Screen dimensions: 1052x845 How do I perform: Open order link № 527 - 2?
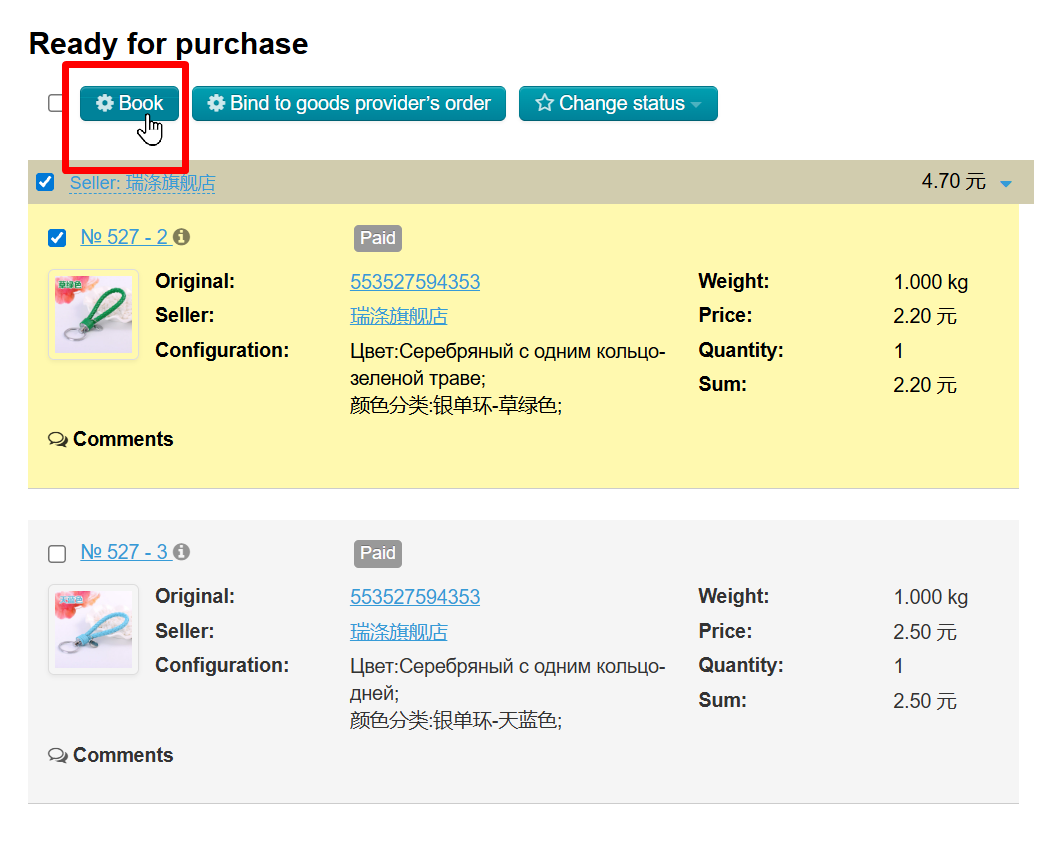[x=124, y=237]
